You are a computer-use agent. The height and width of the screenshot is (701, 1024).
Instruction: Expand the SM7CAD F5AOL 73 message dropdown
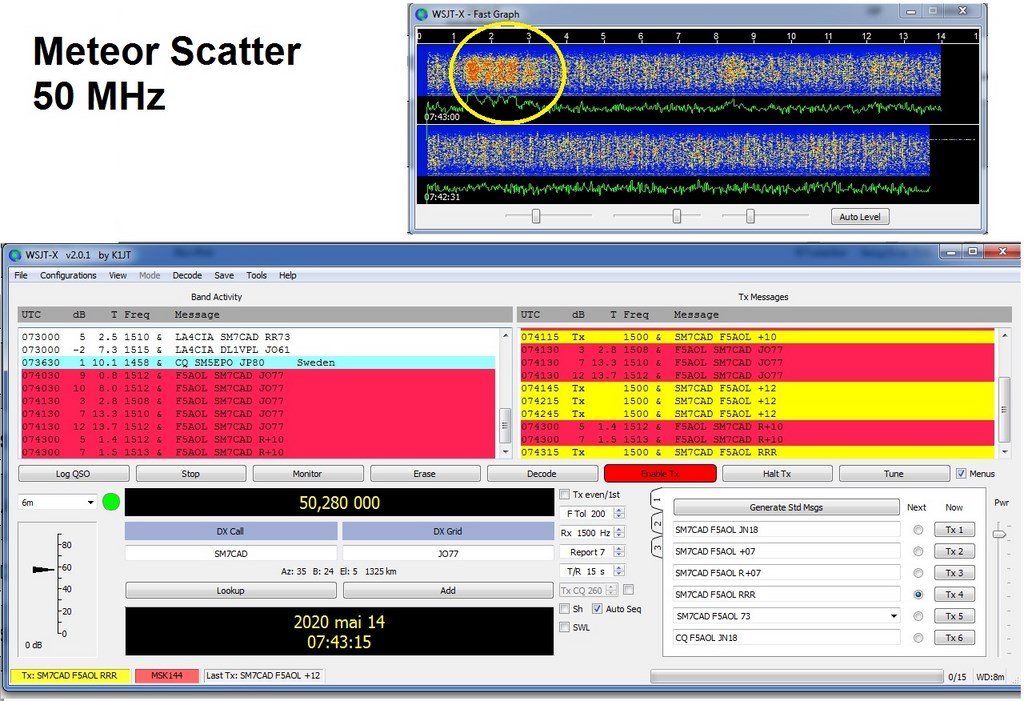coord(893,616)
